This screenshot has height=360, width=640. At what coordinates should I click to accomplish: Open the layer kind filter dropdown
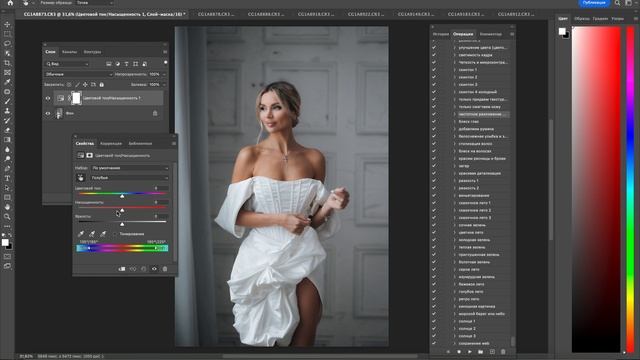point(67,64)
